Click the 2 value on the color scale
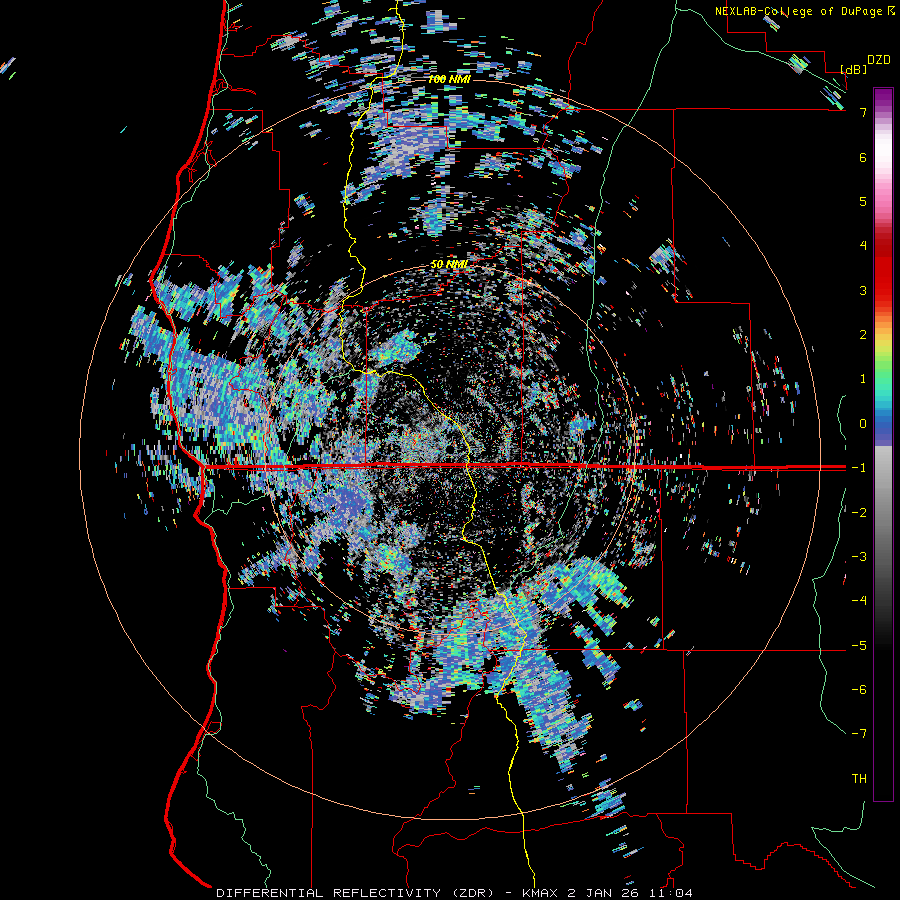The image size is (900, 900). (863, 335)
